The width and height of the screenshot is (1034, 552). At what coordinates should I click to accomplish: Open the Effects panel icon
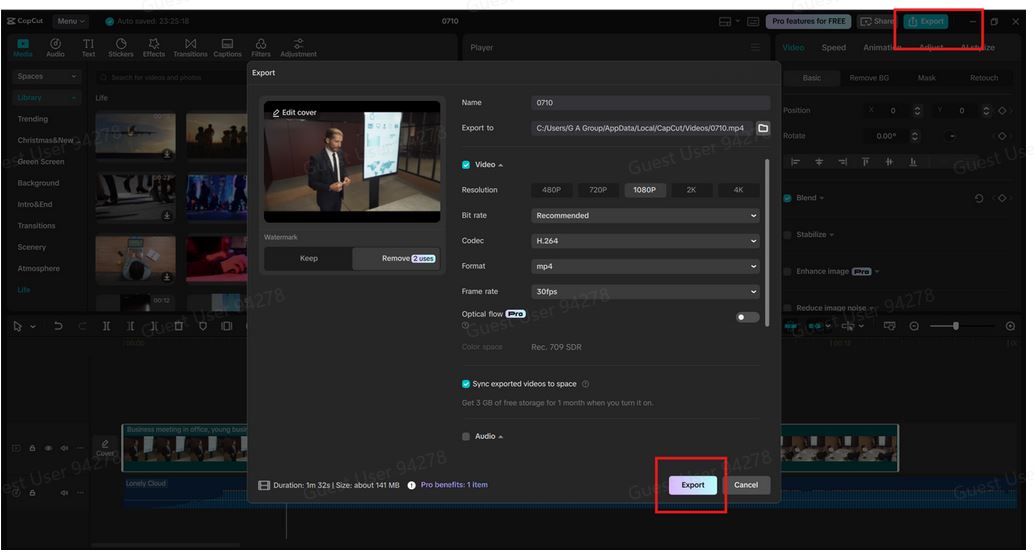(x=154, y=47)
